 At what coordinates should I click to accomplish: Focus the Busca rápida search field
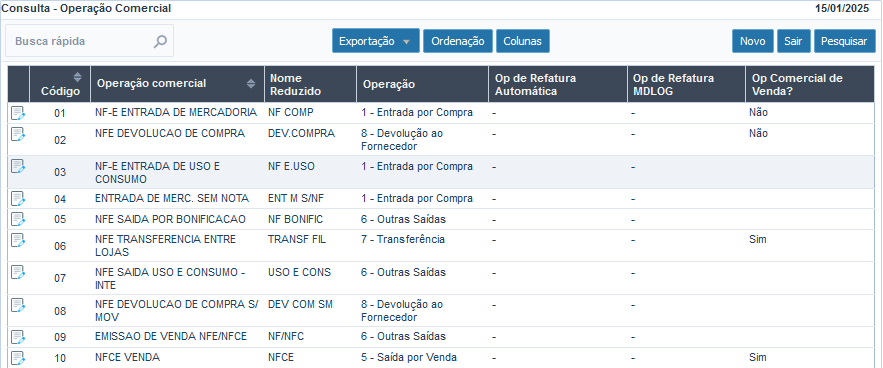[90, 41]
